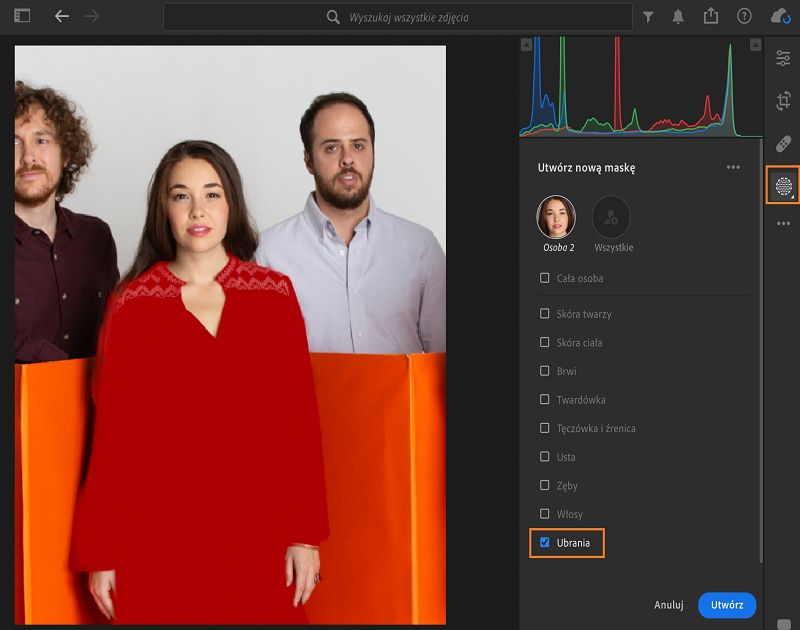Select the Wszystkie all-people option
The width and height of the screenshot is (800, 630).
(611, 217)
